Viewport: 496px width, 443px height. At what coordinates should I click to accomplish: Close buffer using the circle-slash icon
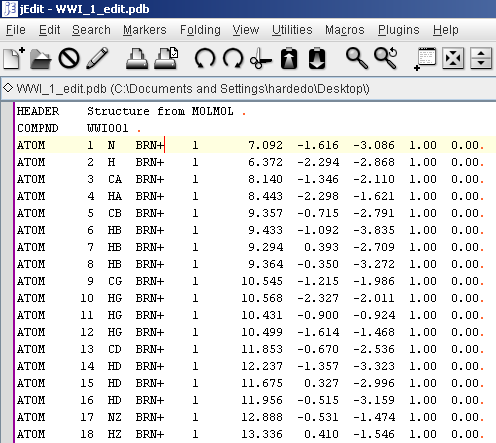pyautogui.click(x=69, y=58)
